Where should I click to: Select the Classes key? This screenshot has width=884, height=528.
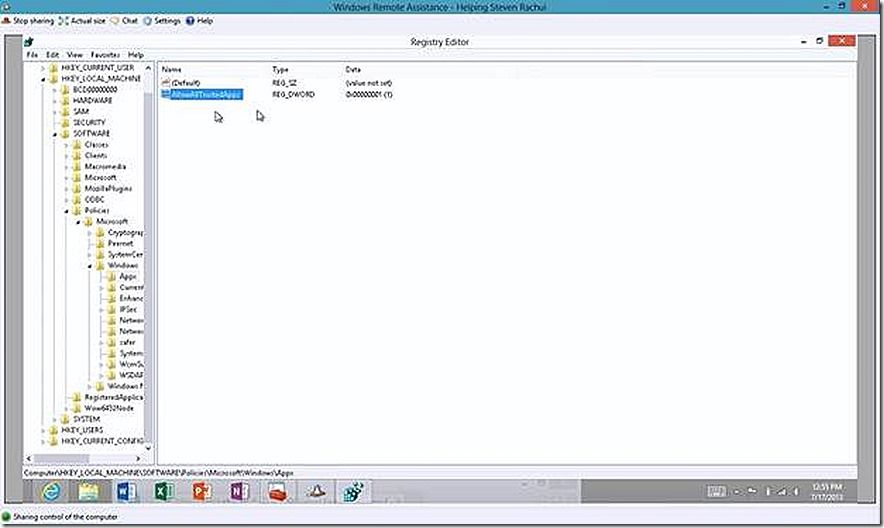click(x=96, y=144)
